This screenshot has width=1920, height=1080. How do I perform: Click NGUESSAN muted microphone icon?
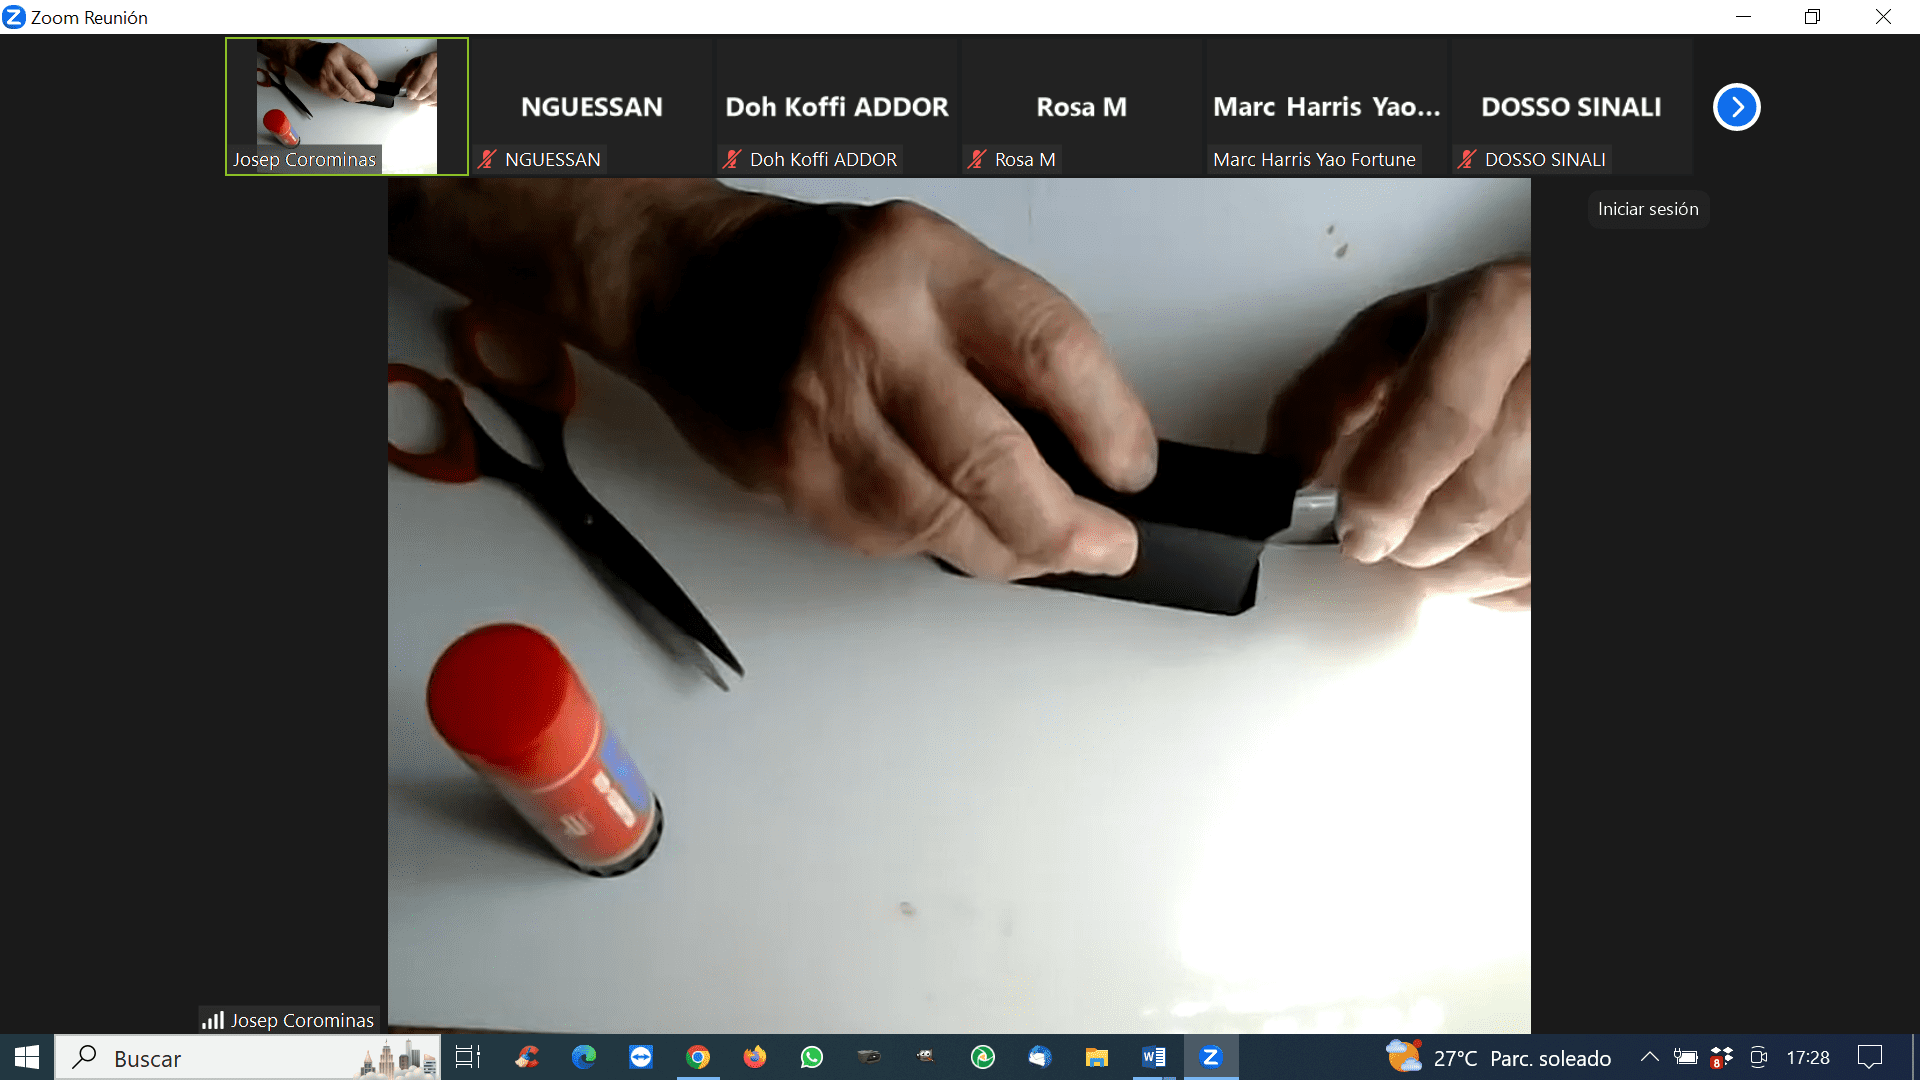coord(487,159)
